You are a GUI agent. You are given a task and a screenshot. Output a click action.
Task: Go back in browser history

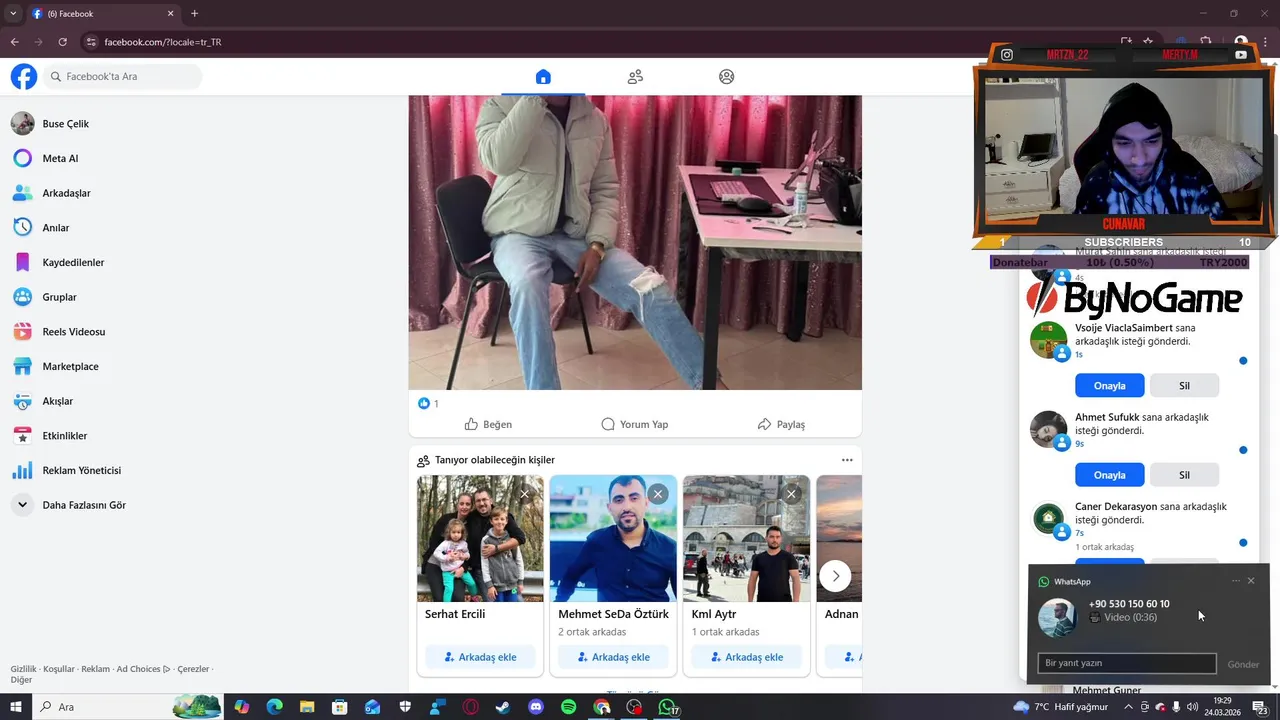(x=14, y=42)
